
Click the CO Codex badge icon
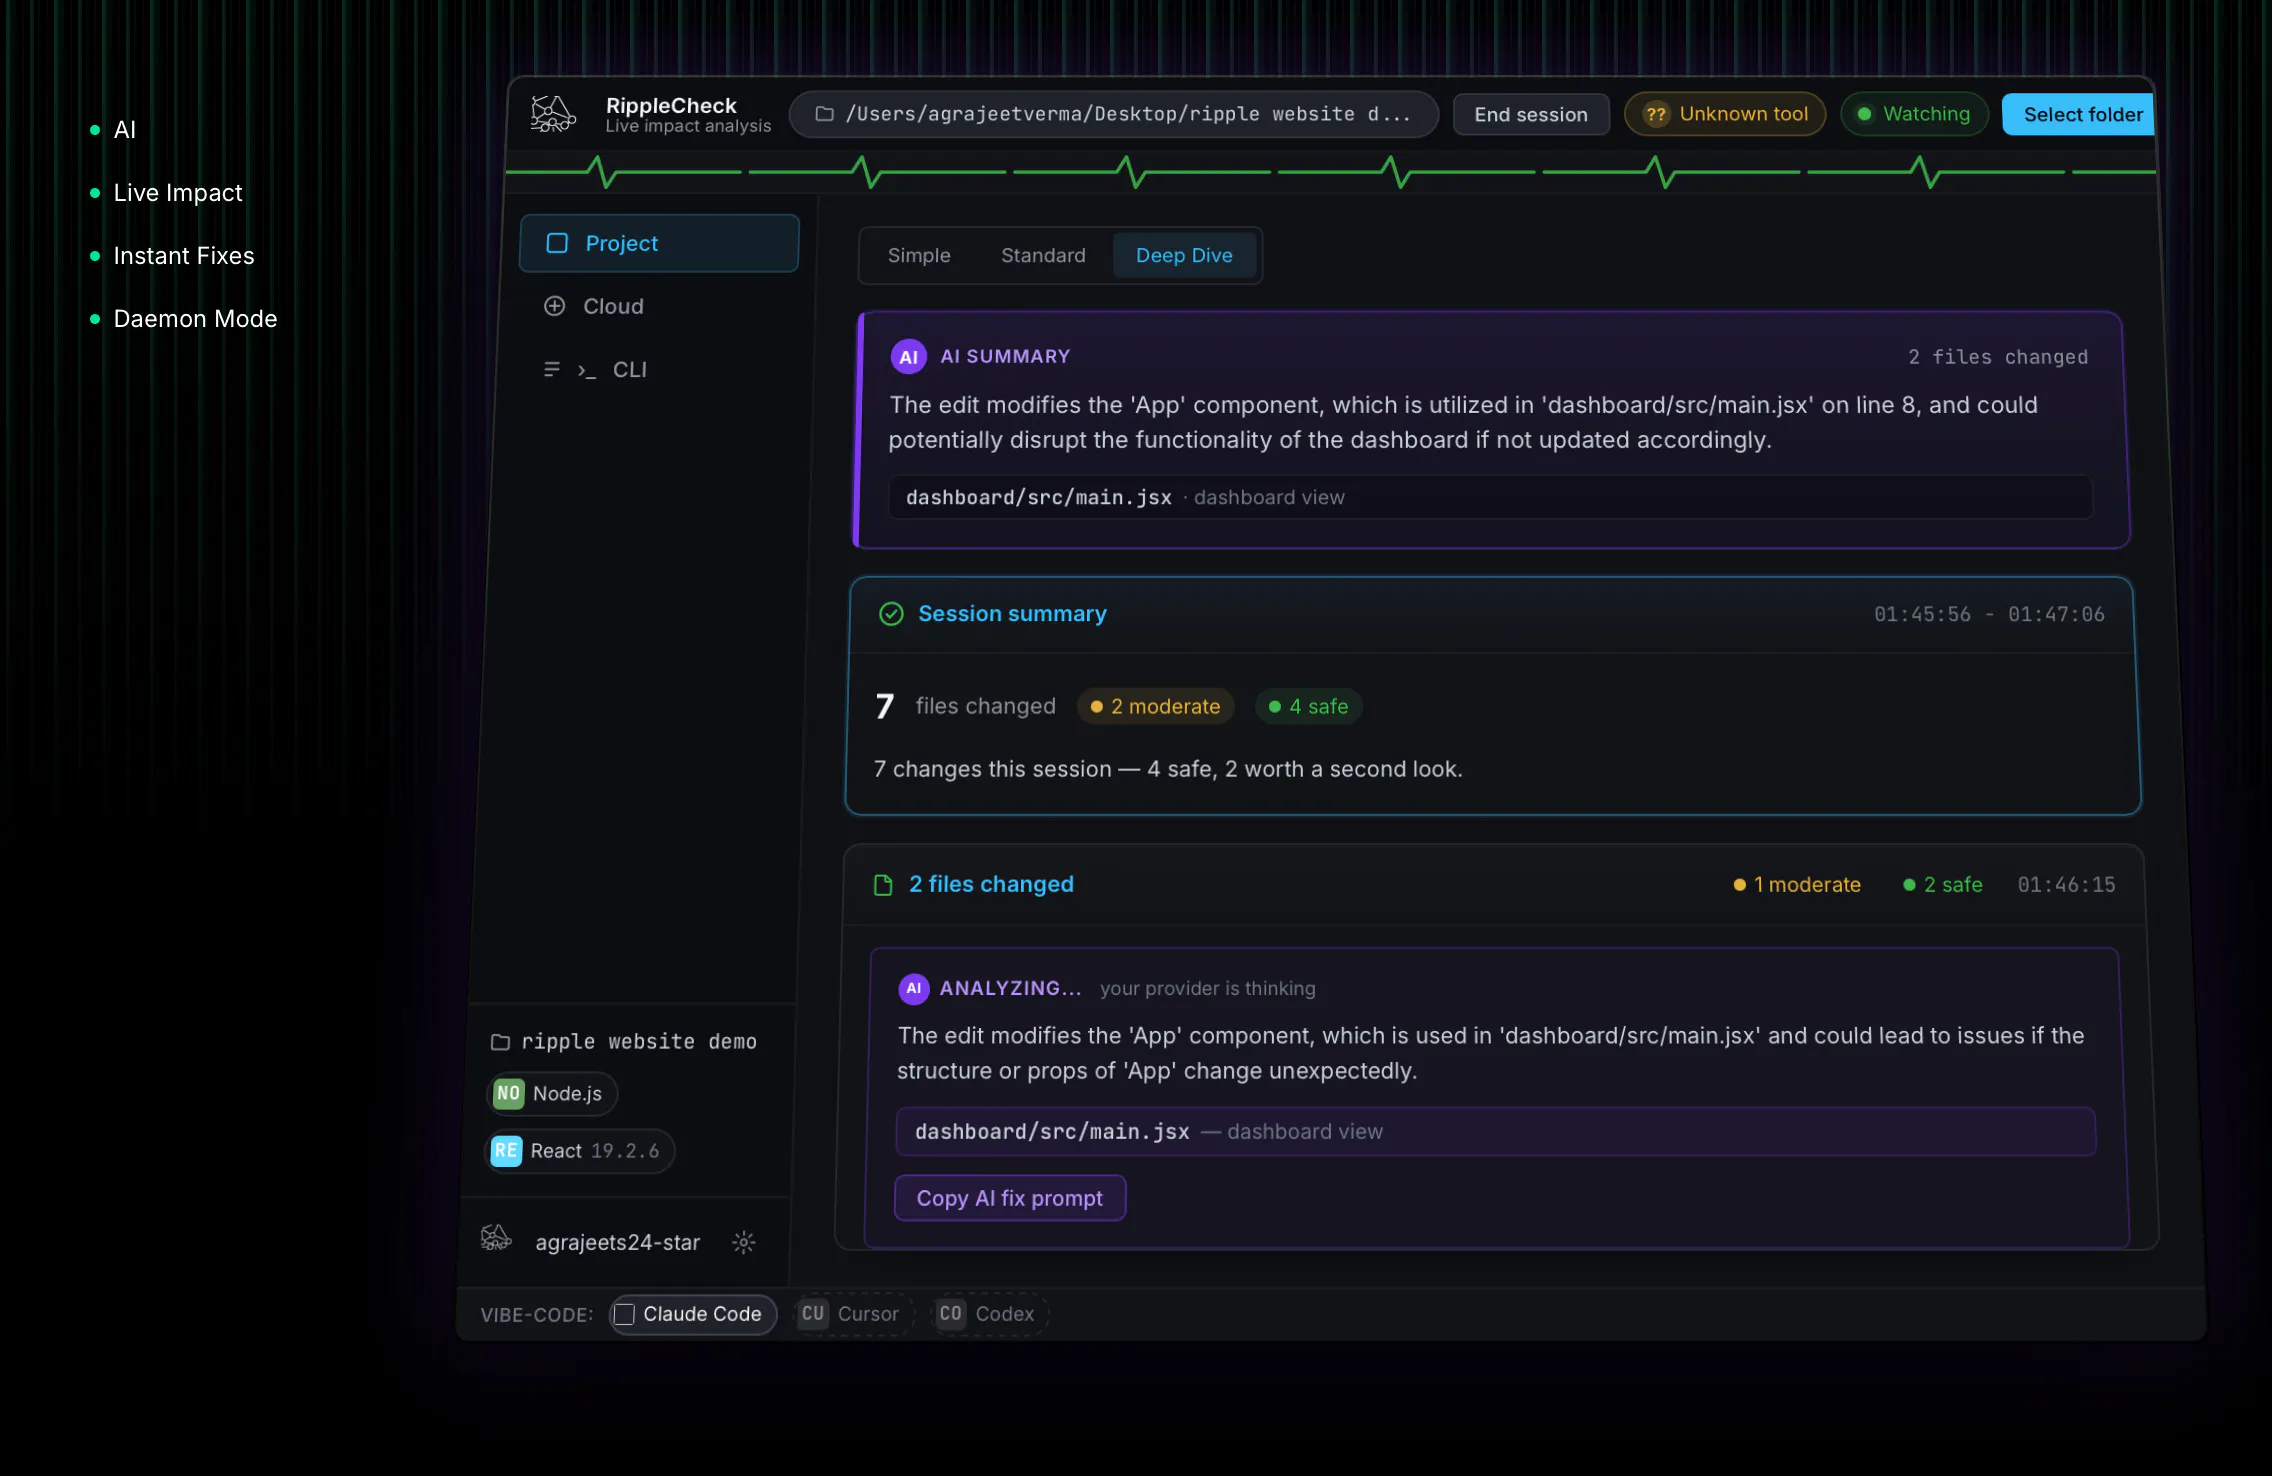(x=950, y=1314)
